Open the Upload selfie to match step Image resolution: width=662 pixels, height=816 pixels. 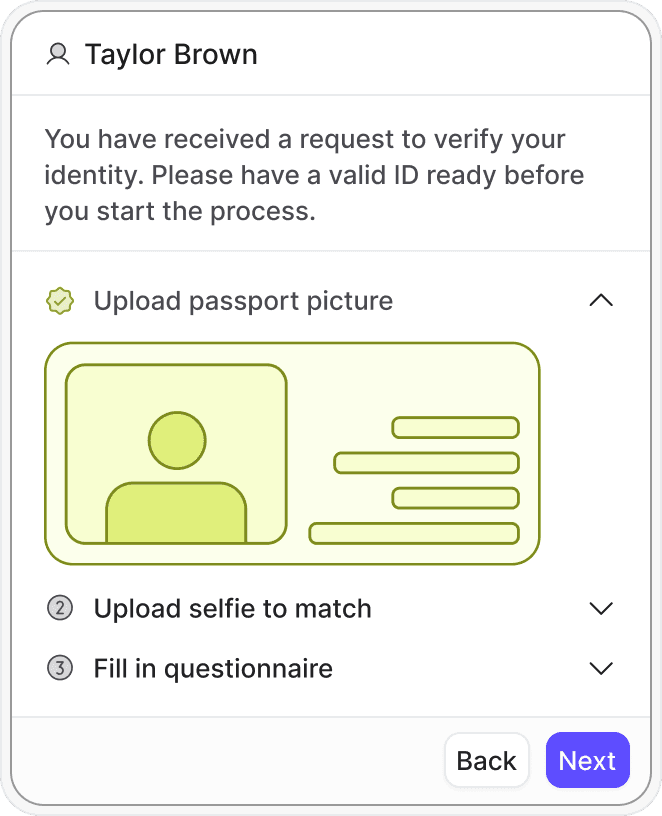[233, 608]
